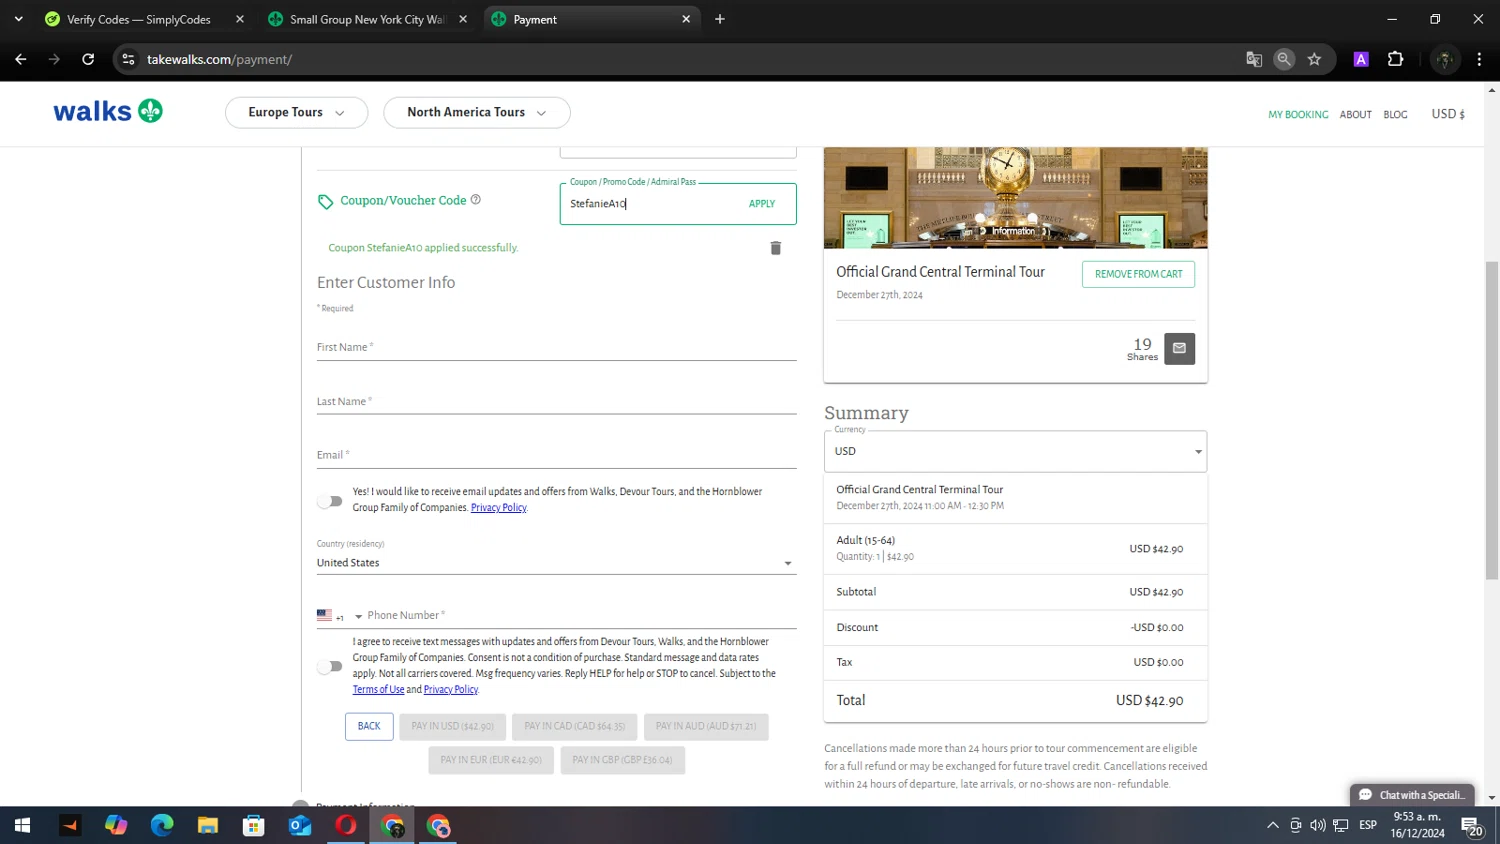Open Microsoft Edge from taskbar
The width and height of the screenshot is (1500, 844).
click(x=162, y=825)
